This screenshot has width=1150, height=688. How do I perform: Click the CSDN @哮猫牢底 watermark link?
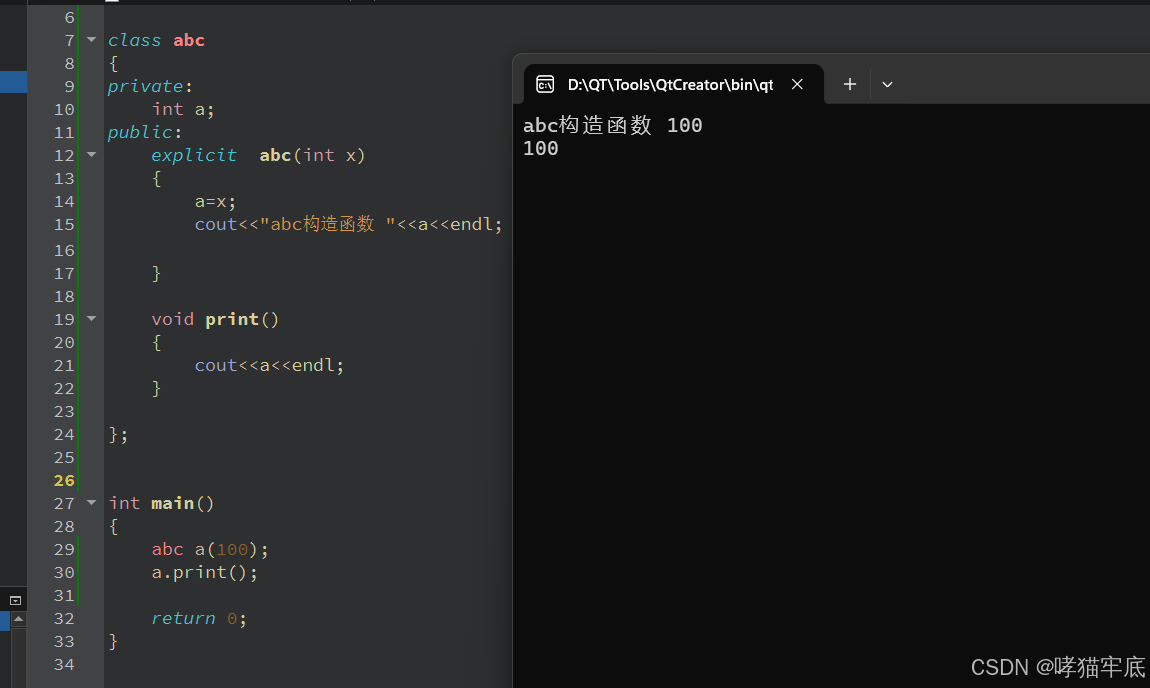(x=1056, y=667)
